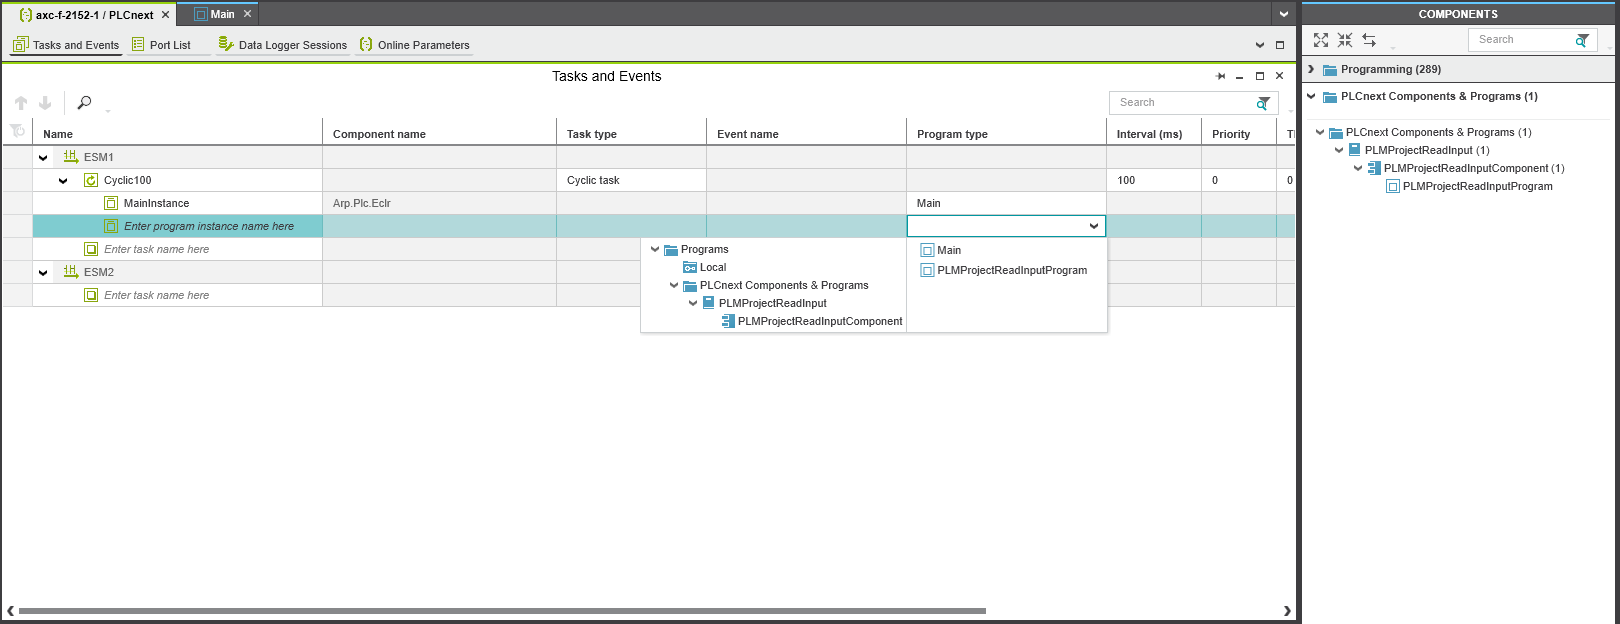
Task: Click the swap arrows icon in Components
Action: (x=1369, y=40)
